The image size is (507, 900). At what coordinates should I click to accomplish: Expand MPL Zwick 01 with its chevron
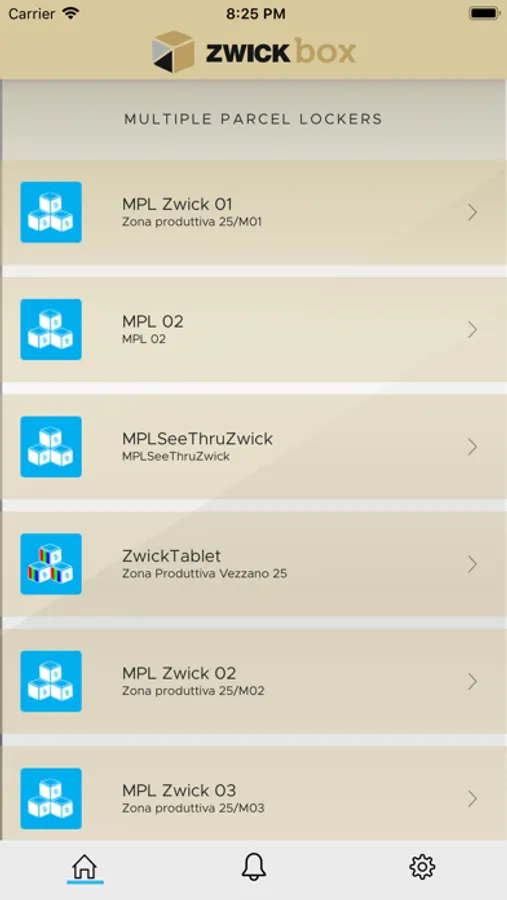point(473,212)
